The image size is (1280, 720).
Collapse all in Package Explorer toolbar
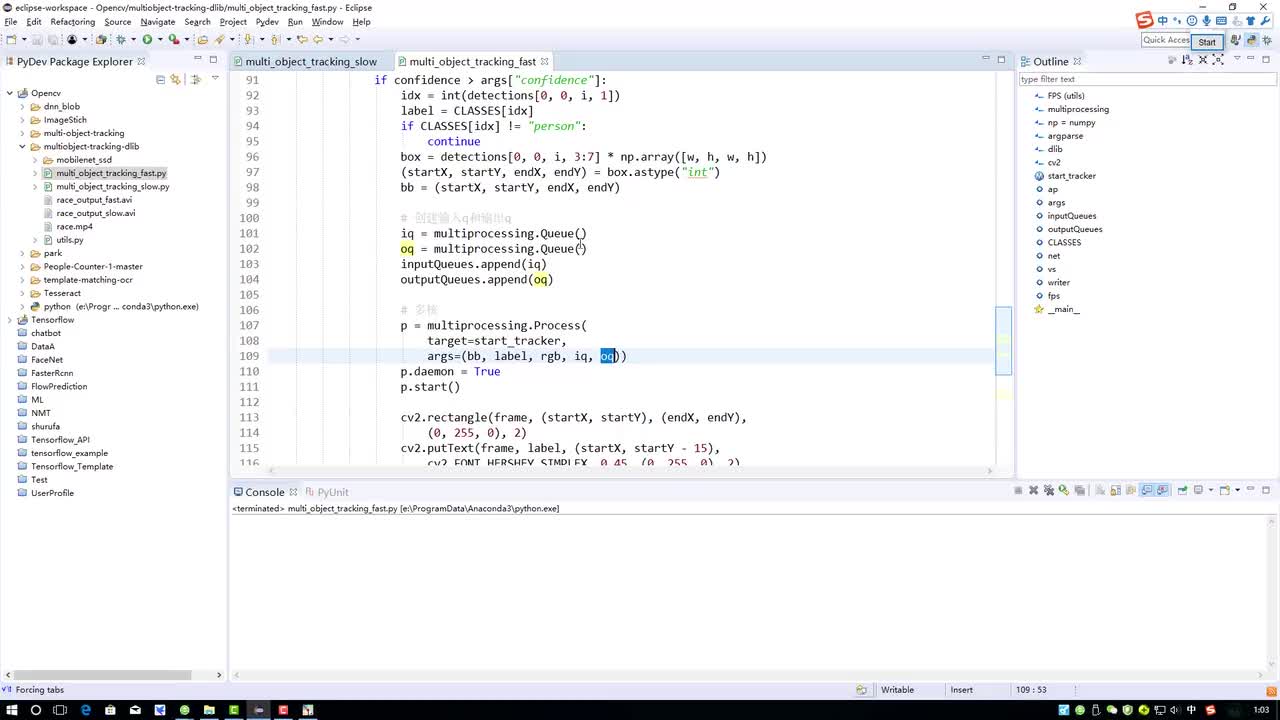pos(160,79)
